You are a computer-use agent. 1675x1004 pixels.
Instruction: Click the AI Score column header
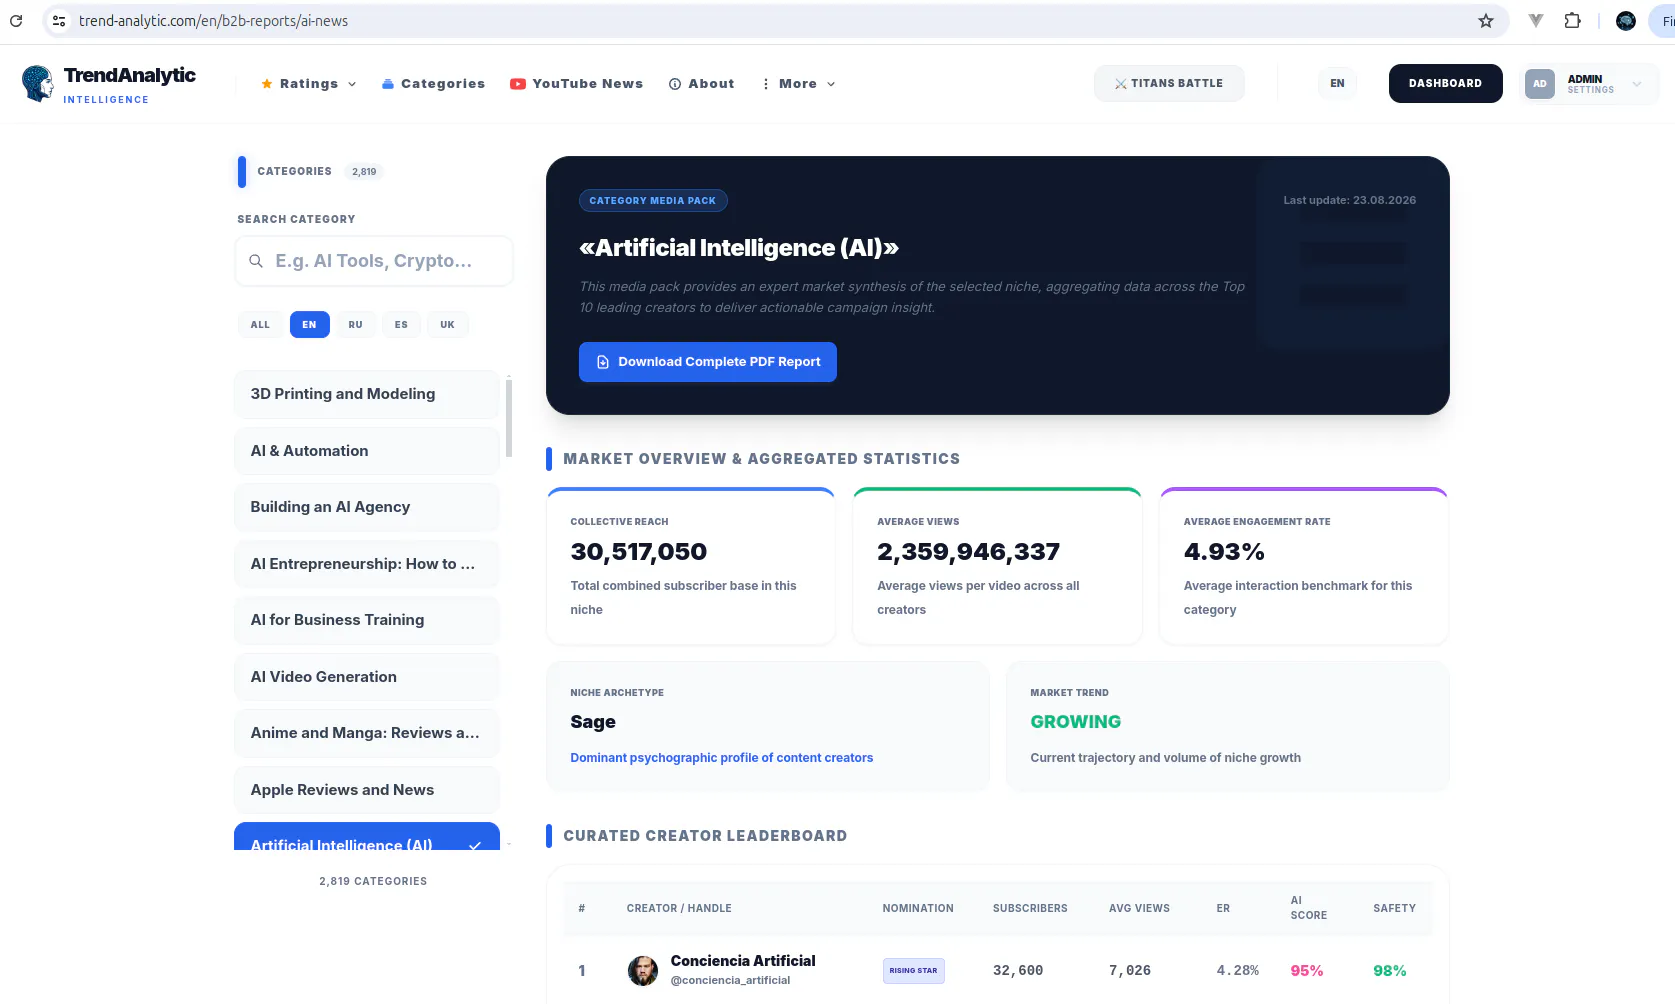click(x=1308, y=908)
